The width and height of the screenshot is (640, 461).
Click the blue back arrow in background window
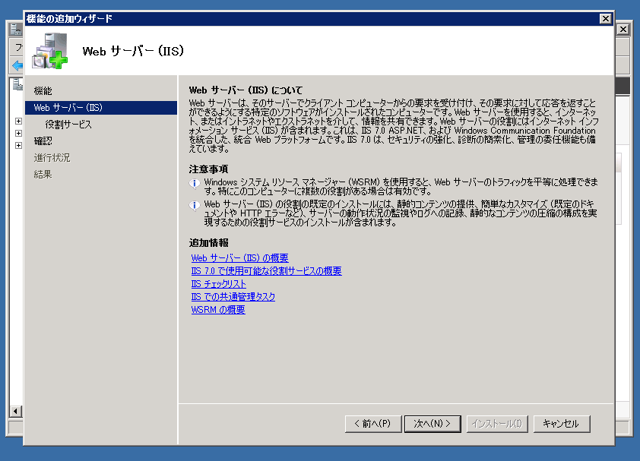point(18,65)
